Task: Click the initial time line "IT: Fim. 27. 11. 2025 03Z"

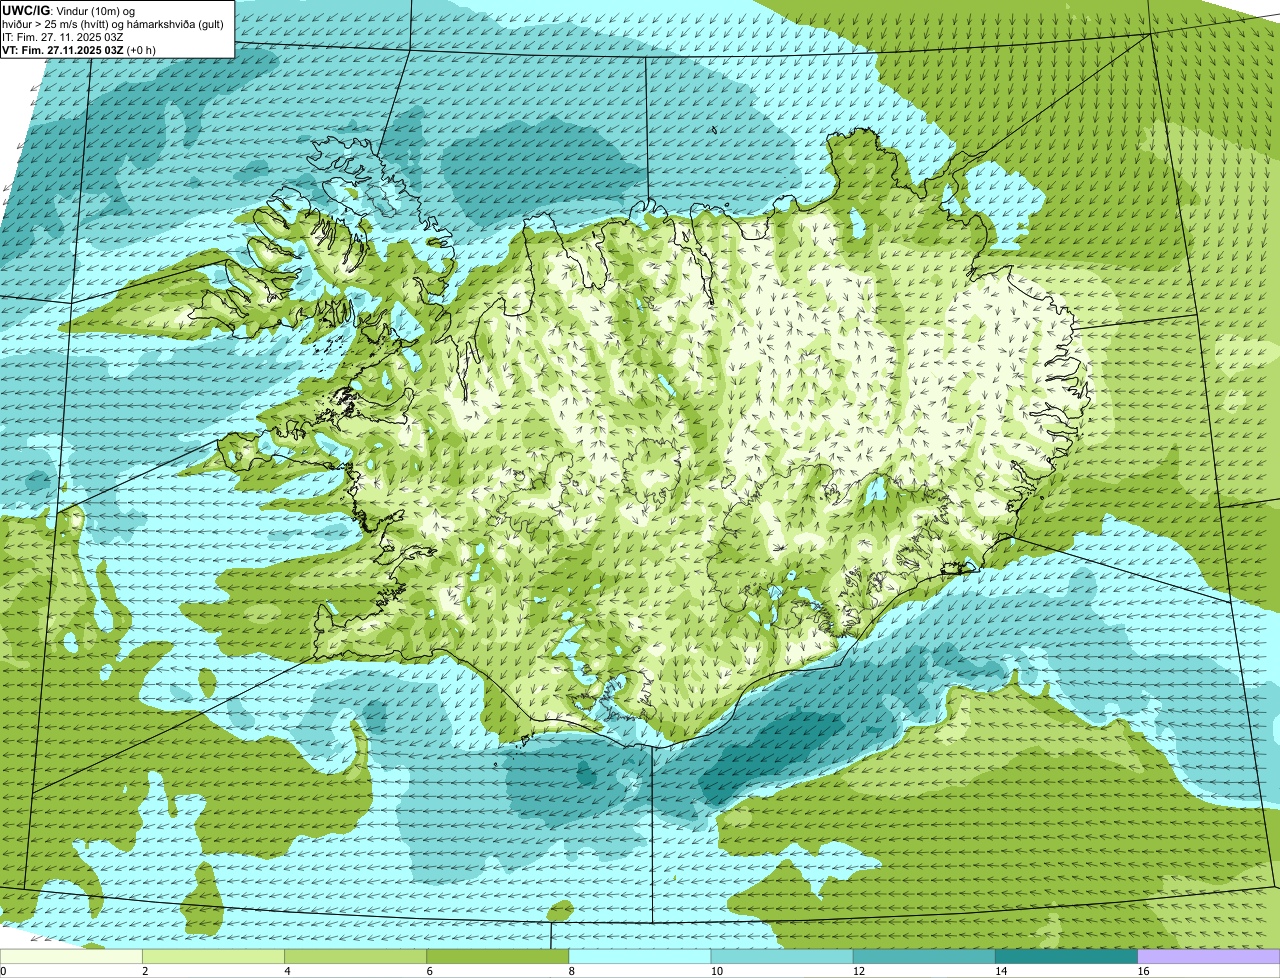Action: coord(63,36)
